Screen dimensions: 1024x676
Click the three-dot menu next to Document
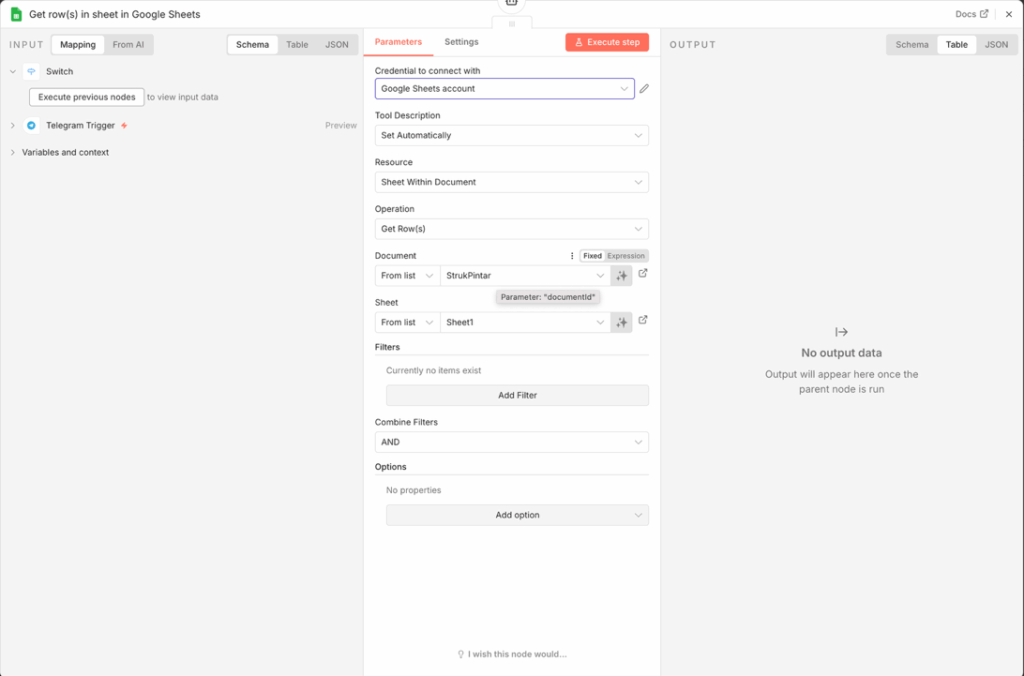572,256
